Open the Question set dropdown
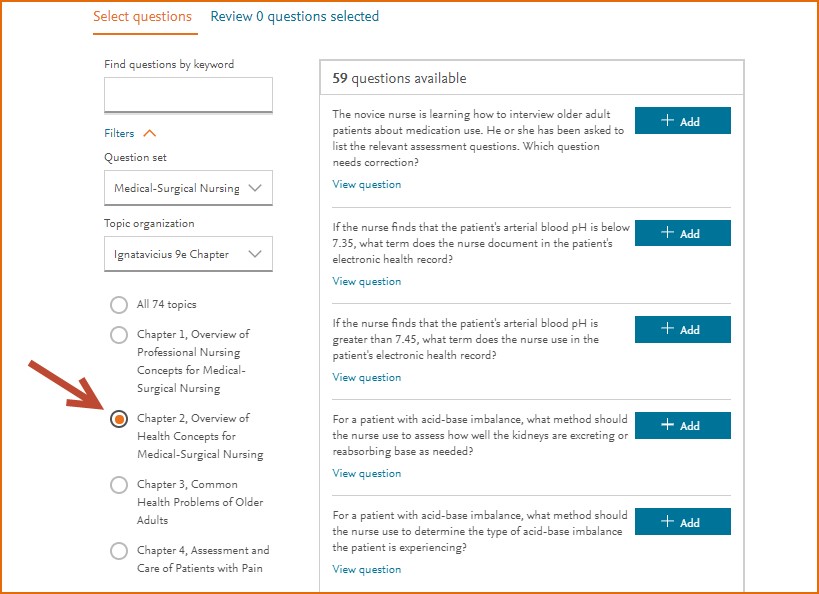819x594 pixels. coord(188,187)
